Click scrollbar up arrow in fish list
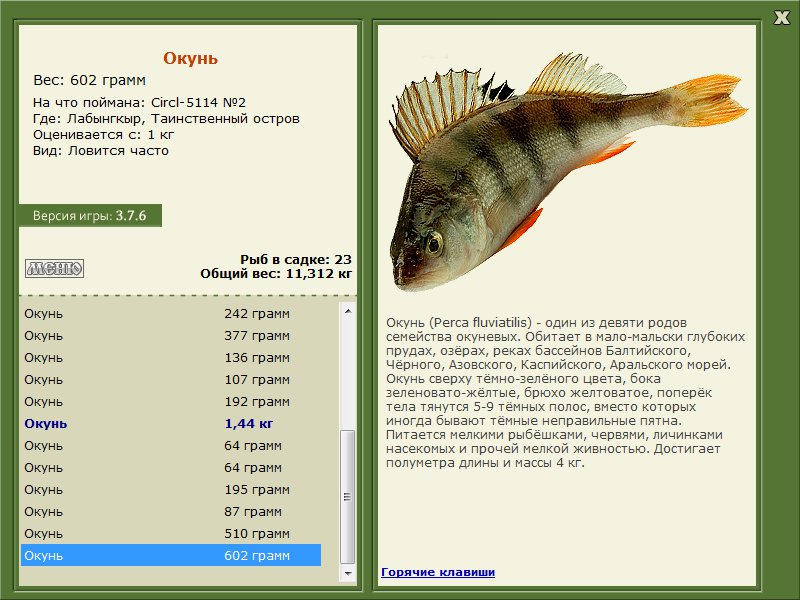The image size is (800, 600). click(348, 311)
